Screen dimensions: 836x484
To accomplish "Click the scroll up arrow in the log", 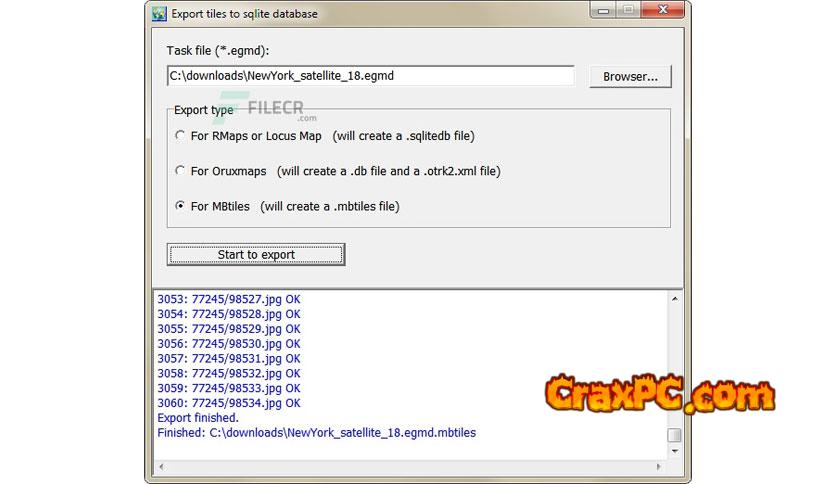I will point(675,298).
